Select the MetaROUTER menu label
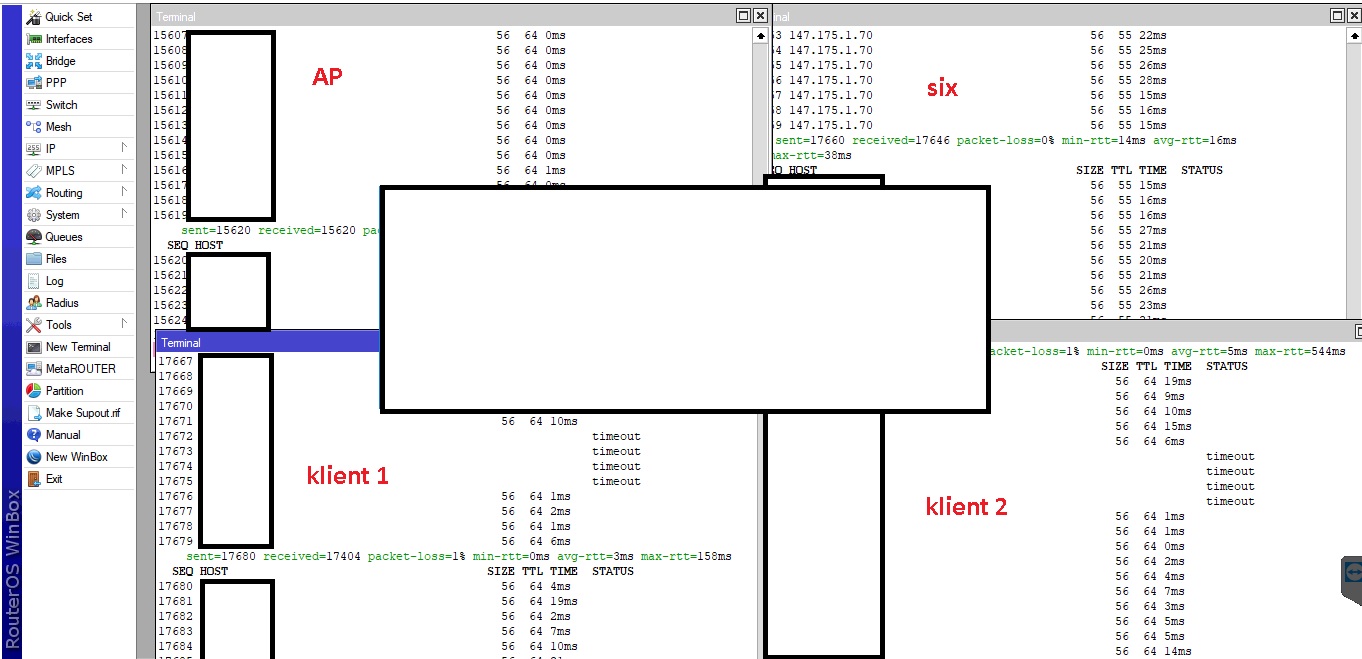1362x659 pixels. tap(81, 369)
